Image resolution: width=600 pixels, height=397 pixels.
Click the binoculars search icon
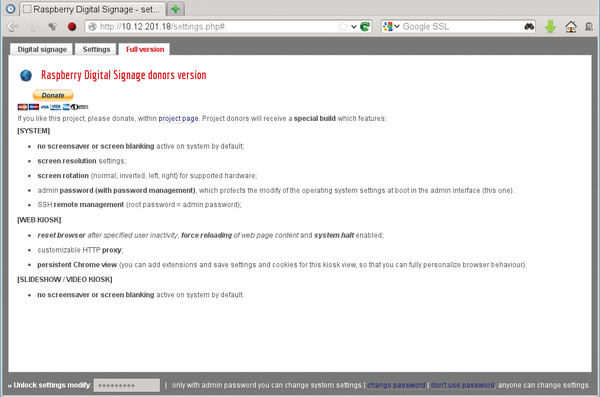[529, 26]
